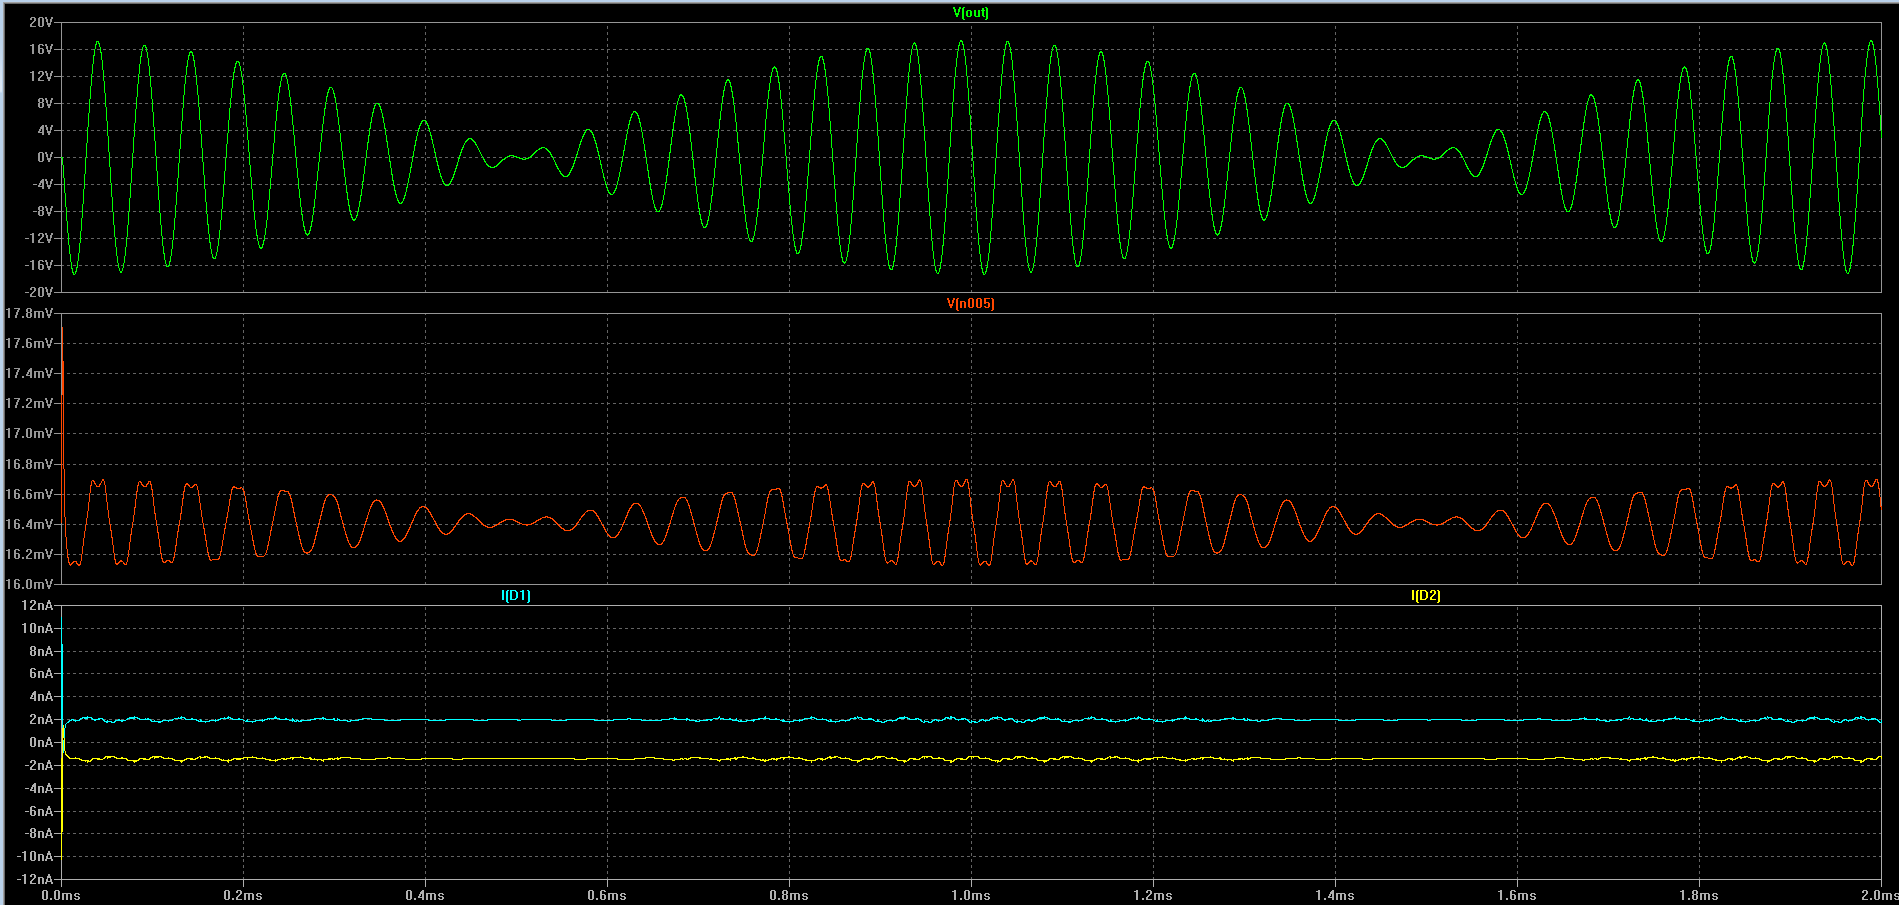The width and height of the screenshot is (1899, 905).
Task: Click the 12nA axis label
Action: (x=38, y=605)
